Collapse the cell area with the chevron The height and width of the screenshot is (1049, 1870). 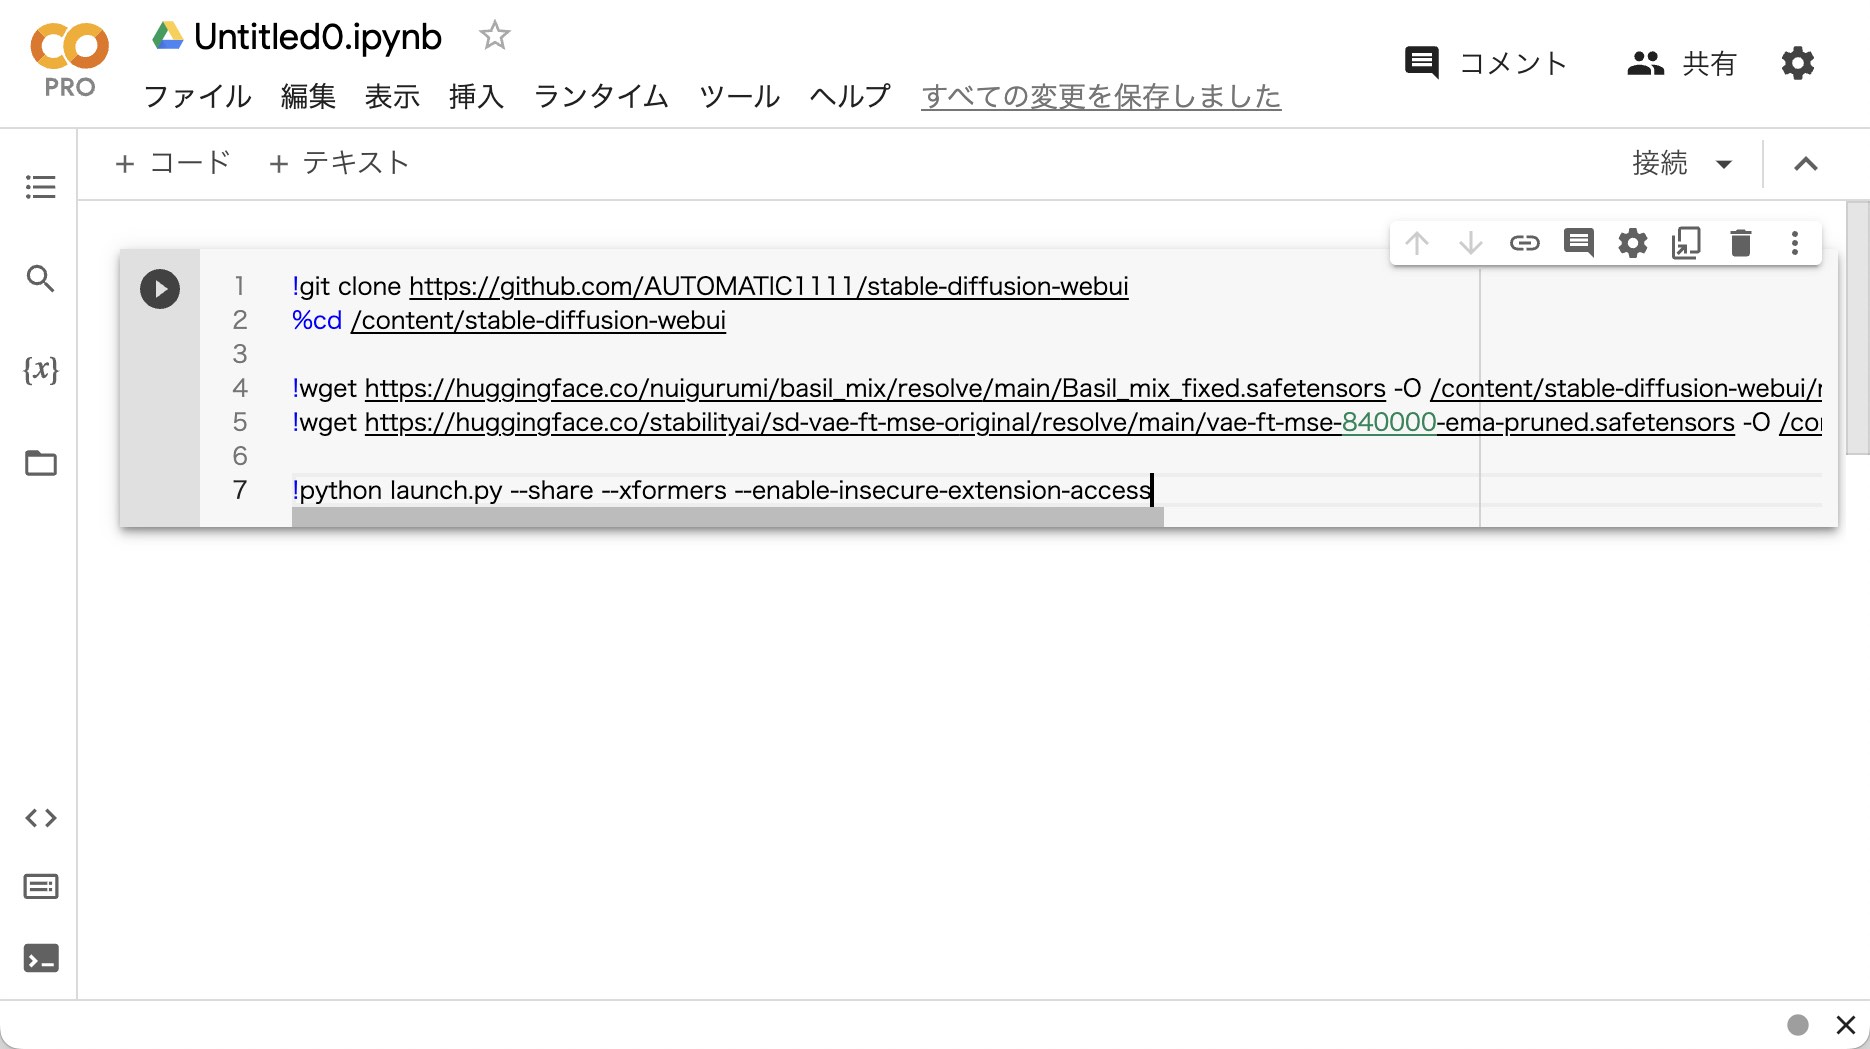tap(1804, 162)
